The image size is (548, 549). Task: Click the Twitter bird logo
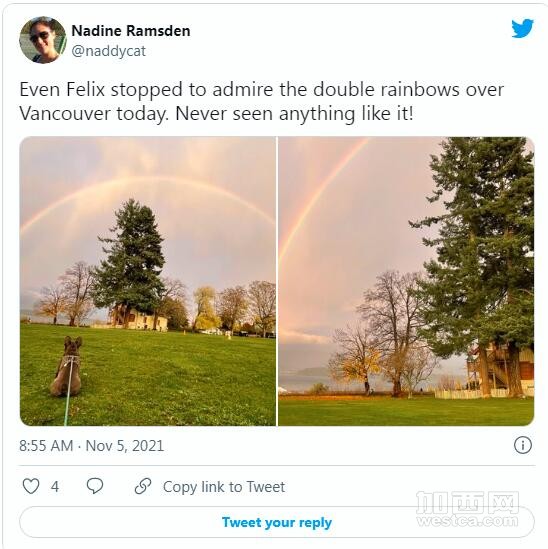[x=522, y=28]
